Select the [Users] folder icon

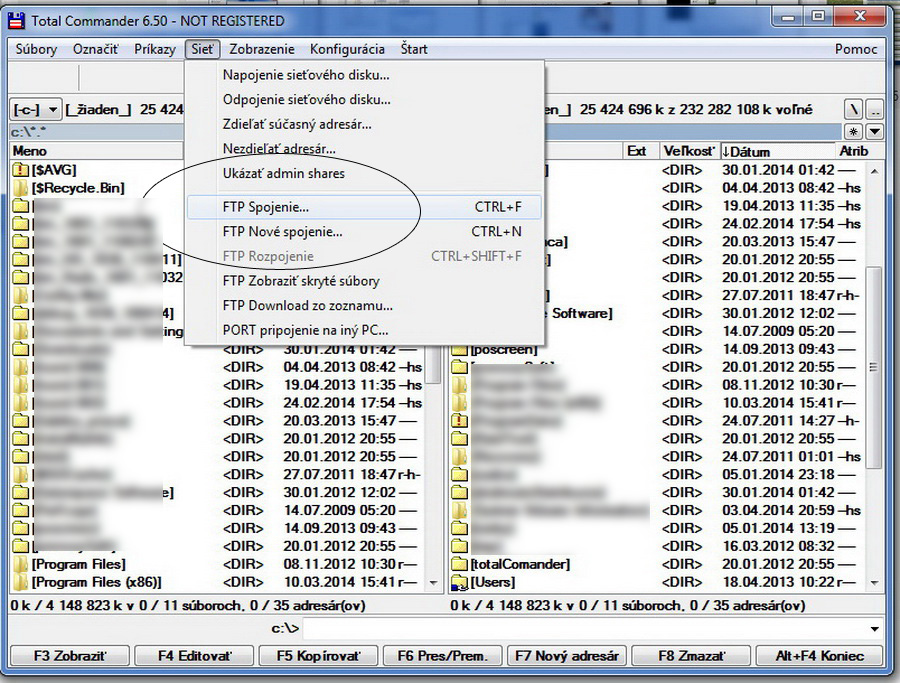click(x=459, y=582)
